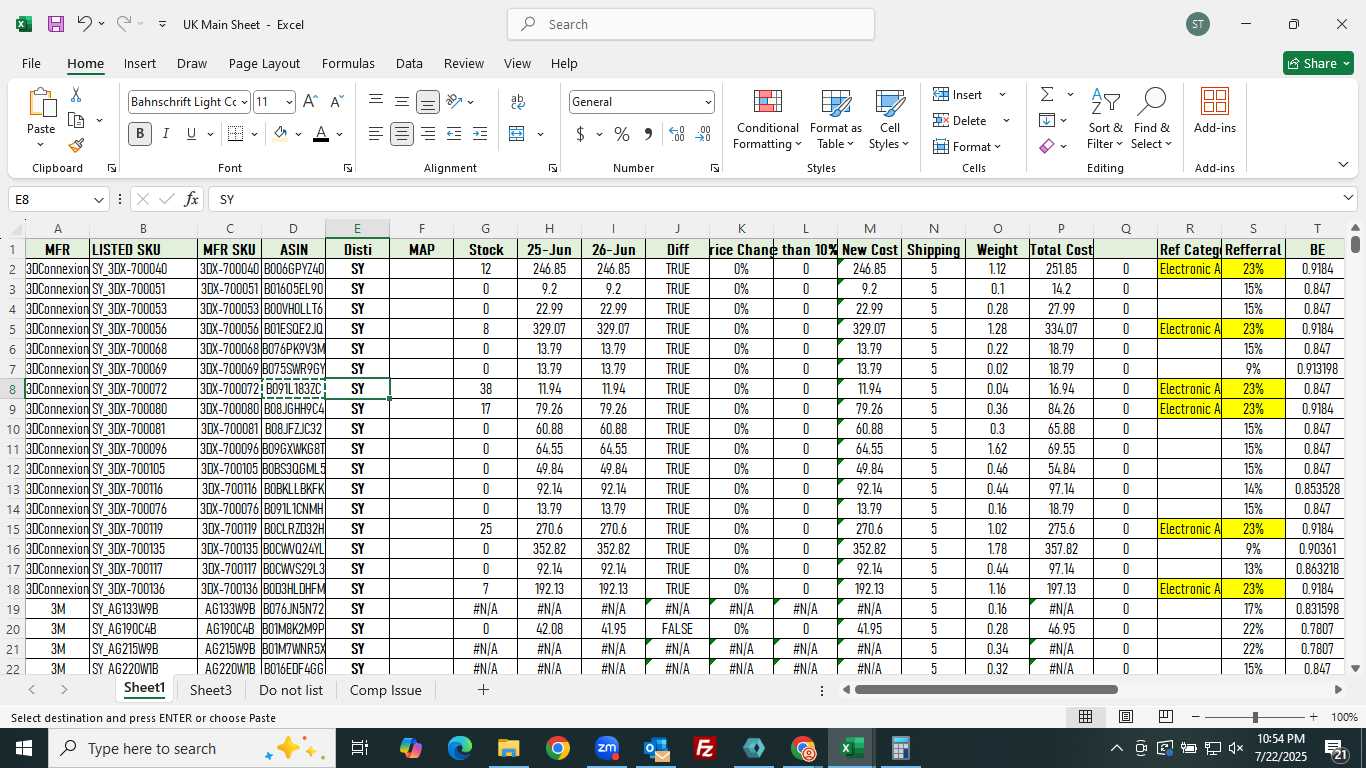This screenshot has height=768, width=1366.
Task: Click the AutoSum sigma icon
Action: [x=1047, y=95]
